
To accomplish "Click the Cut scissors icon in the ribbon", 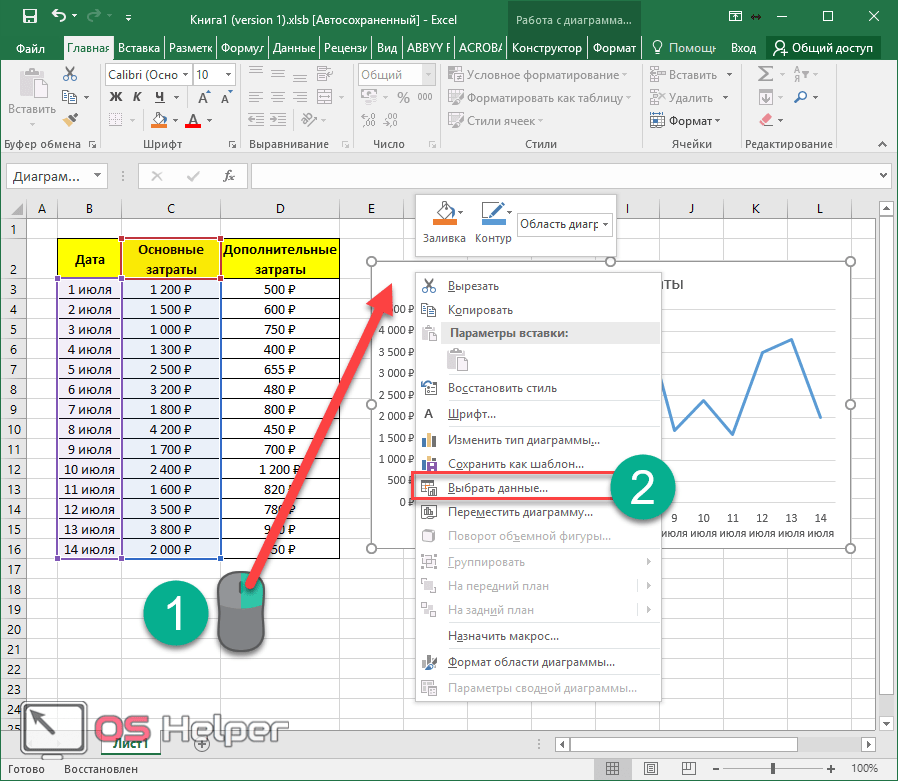I will pyautogui.click(x=70, y=74).
